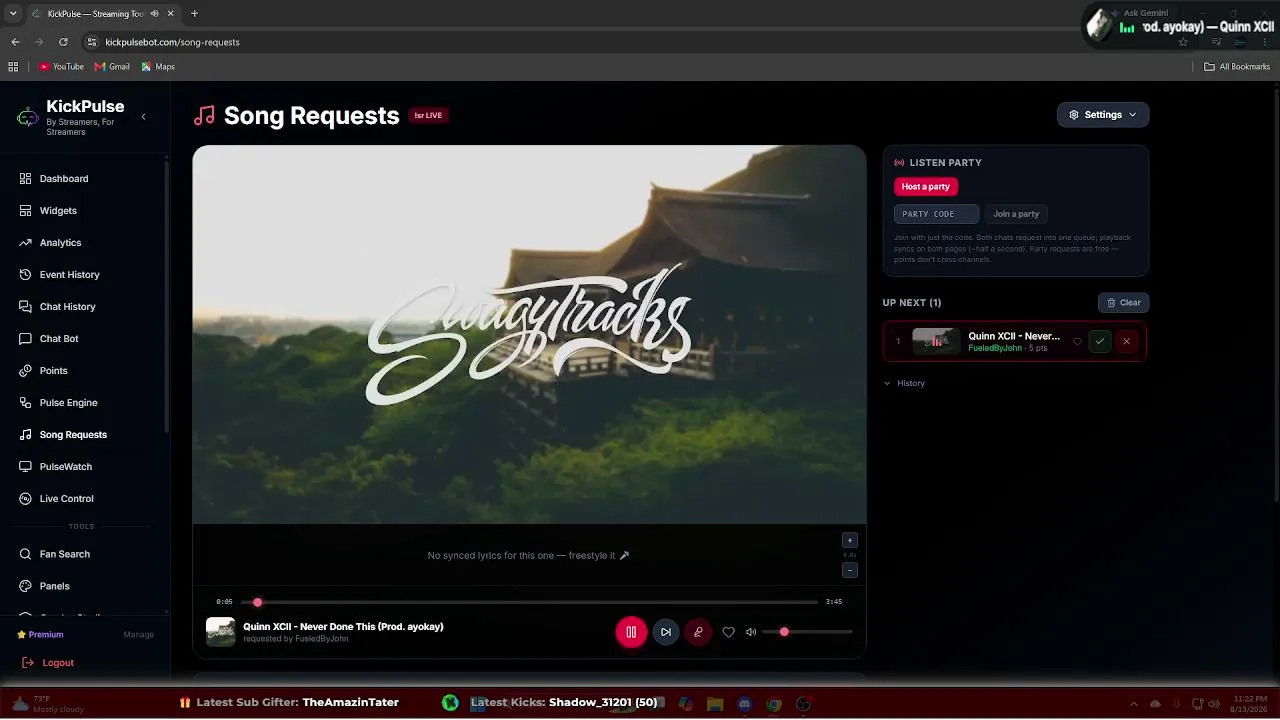Open the All Bookmarks folder

(1237, 67)
